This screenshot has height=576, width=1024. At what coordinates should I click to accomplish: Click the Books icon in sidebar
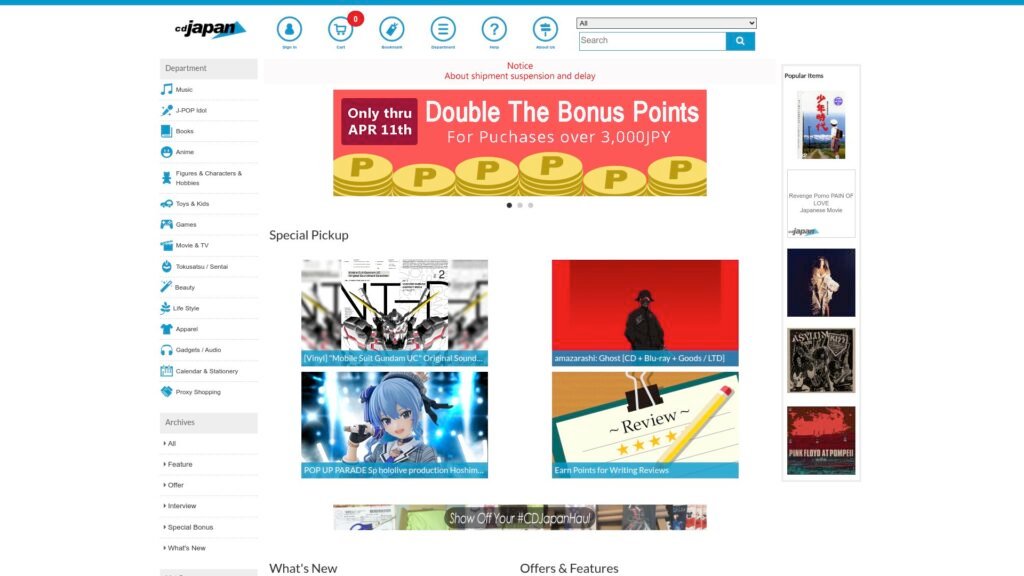tap(167, 131)
